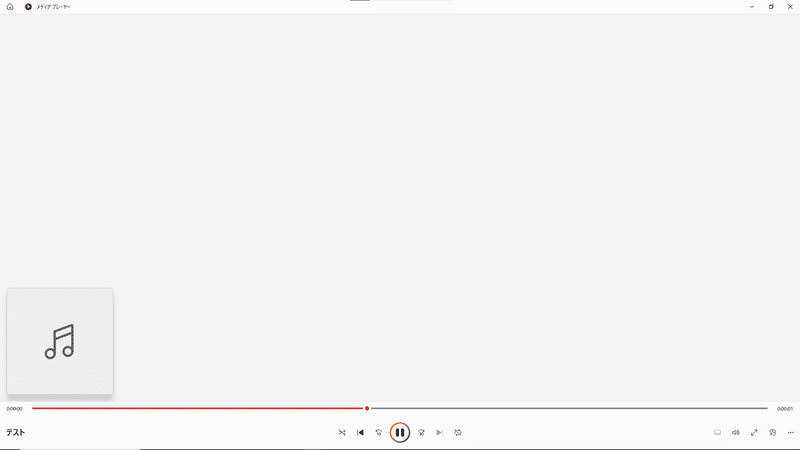This screenshot has height=450, width=800.
Task: Pause the current playback
Action: point(399,433)
